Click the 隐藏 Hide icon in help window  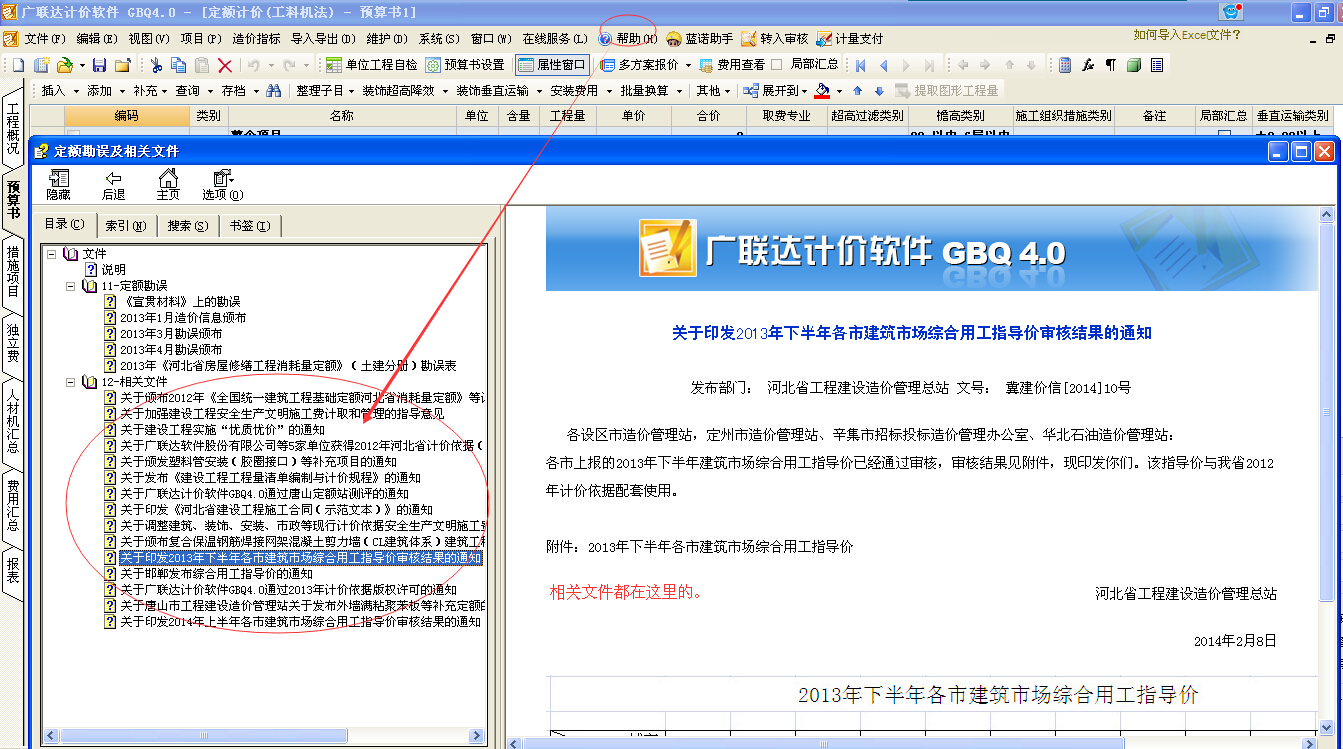click(x=58, y=185)
